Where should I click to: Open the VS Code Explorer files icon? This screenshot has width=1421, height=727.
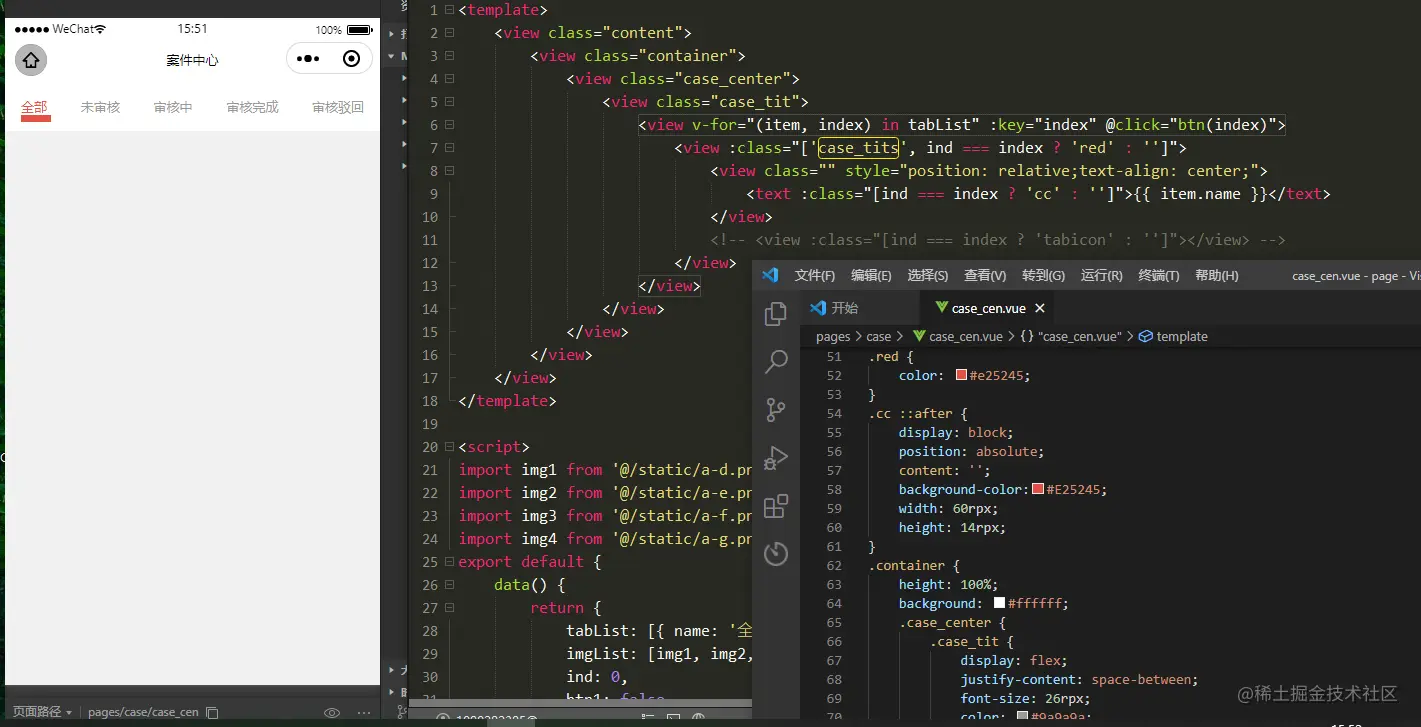coord(776,314)
